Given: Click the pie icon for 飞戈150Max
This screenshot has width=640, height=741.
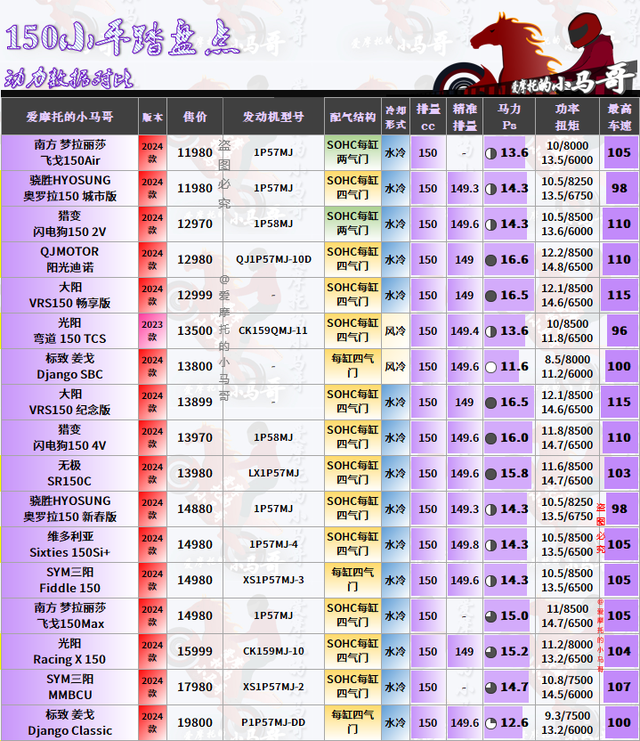Looking at the screenshot, I should 491,616.
